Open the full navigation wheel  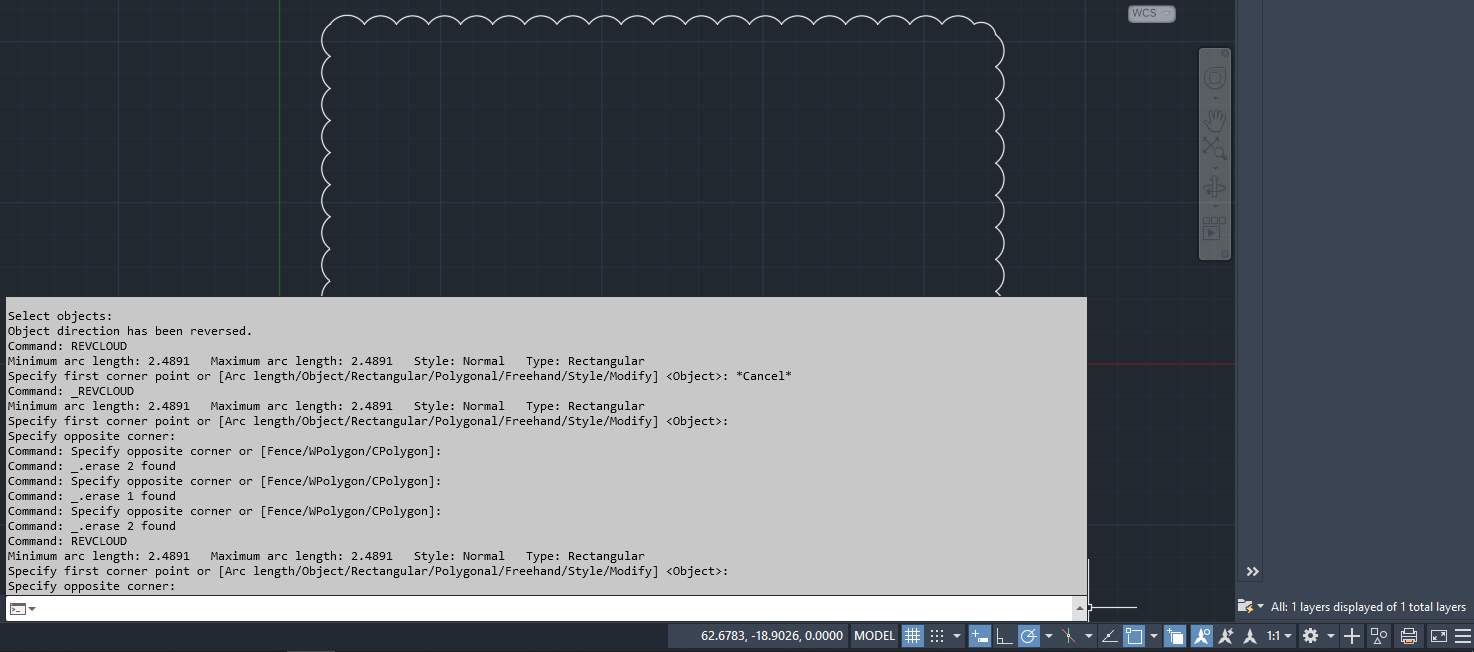pyautogui.click(x=1215, y=77)
